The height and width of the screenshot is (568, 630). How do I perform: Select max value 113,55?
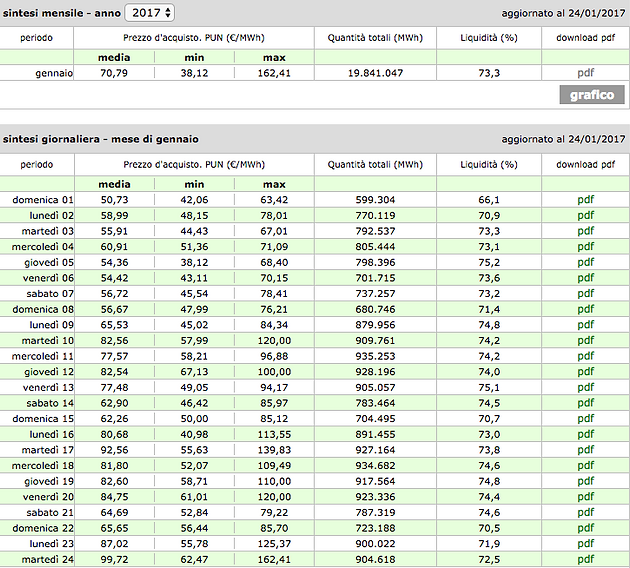pyautogui.click(x=274, y=434)
